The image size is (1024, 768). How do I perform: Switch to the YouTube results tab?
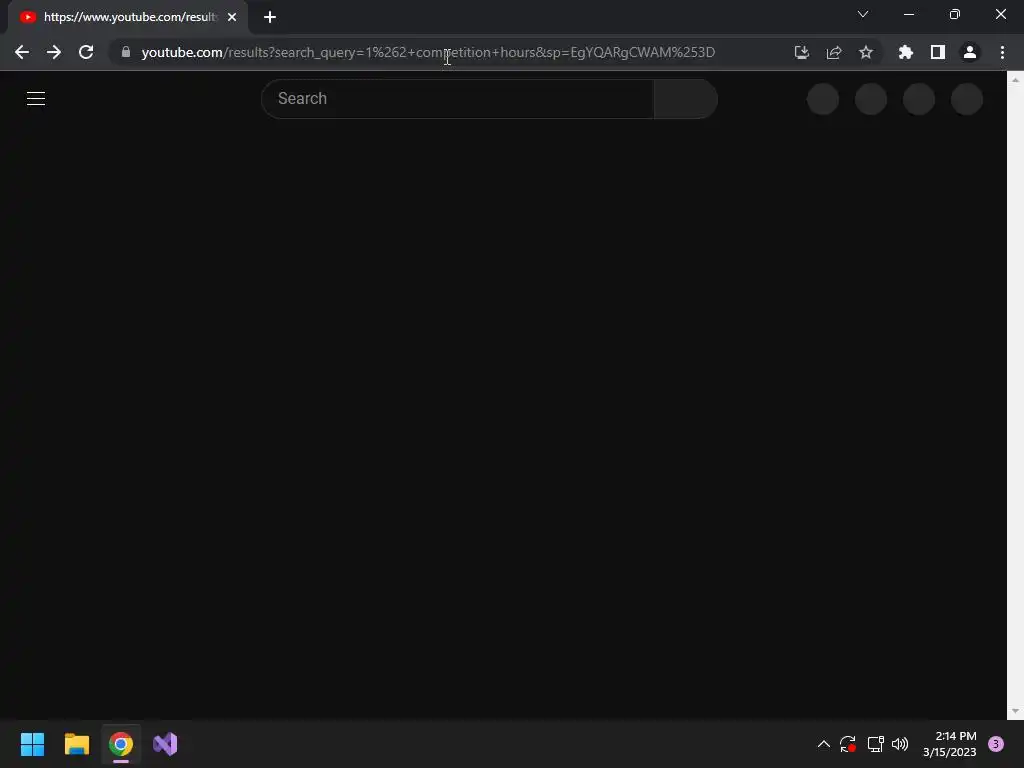(128, 17)
